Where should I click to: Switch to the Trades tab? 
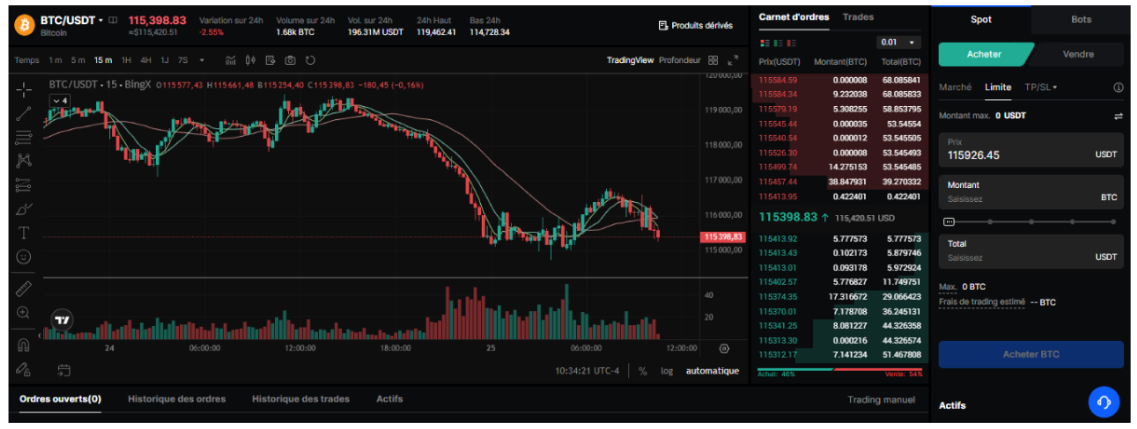(x=859, y=17)
